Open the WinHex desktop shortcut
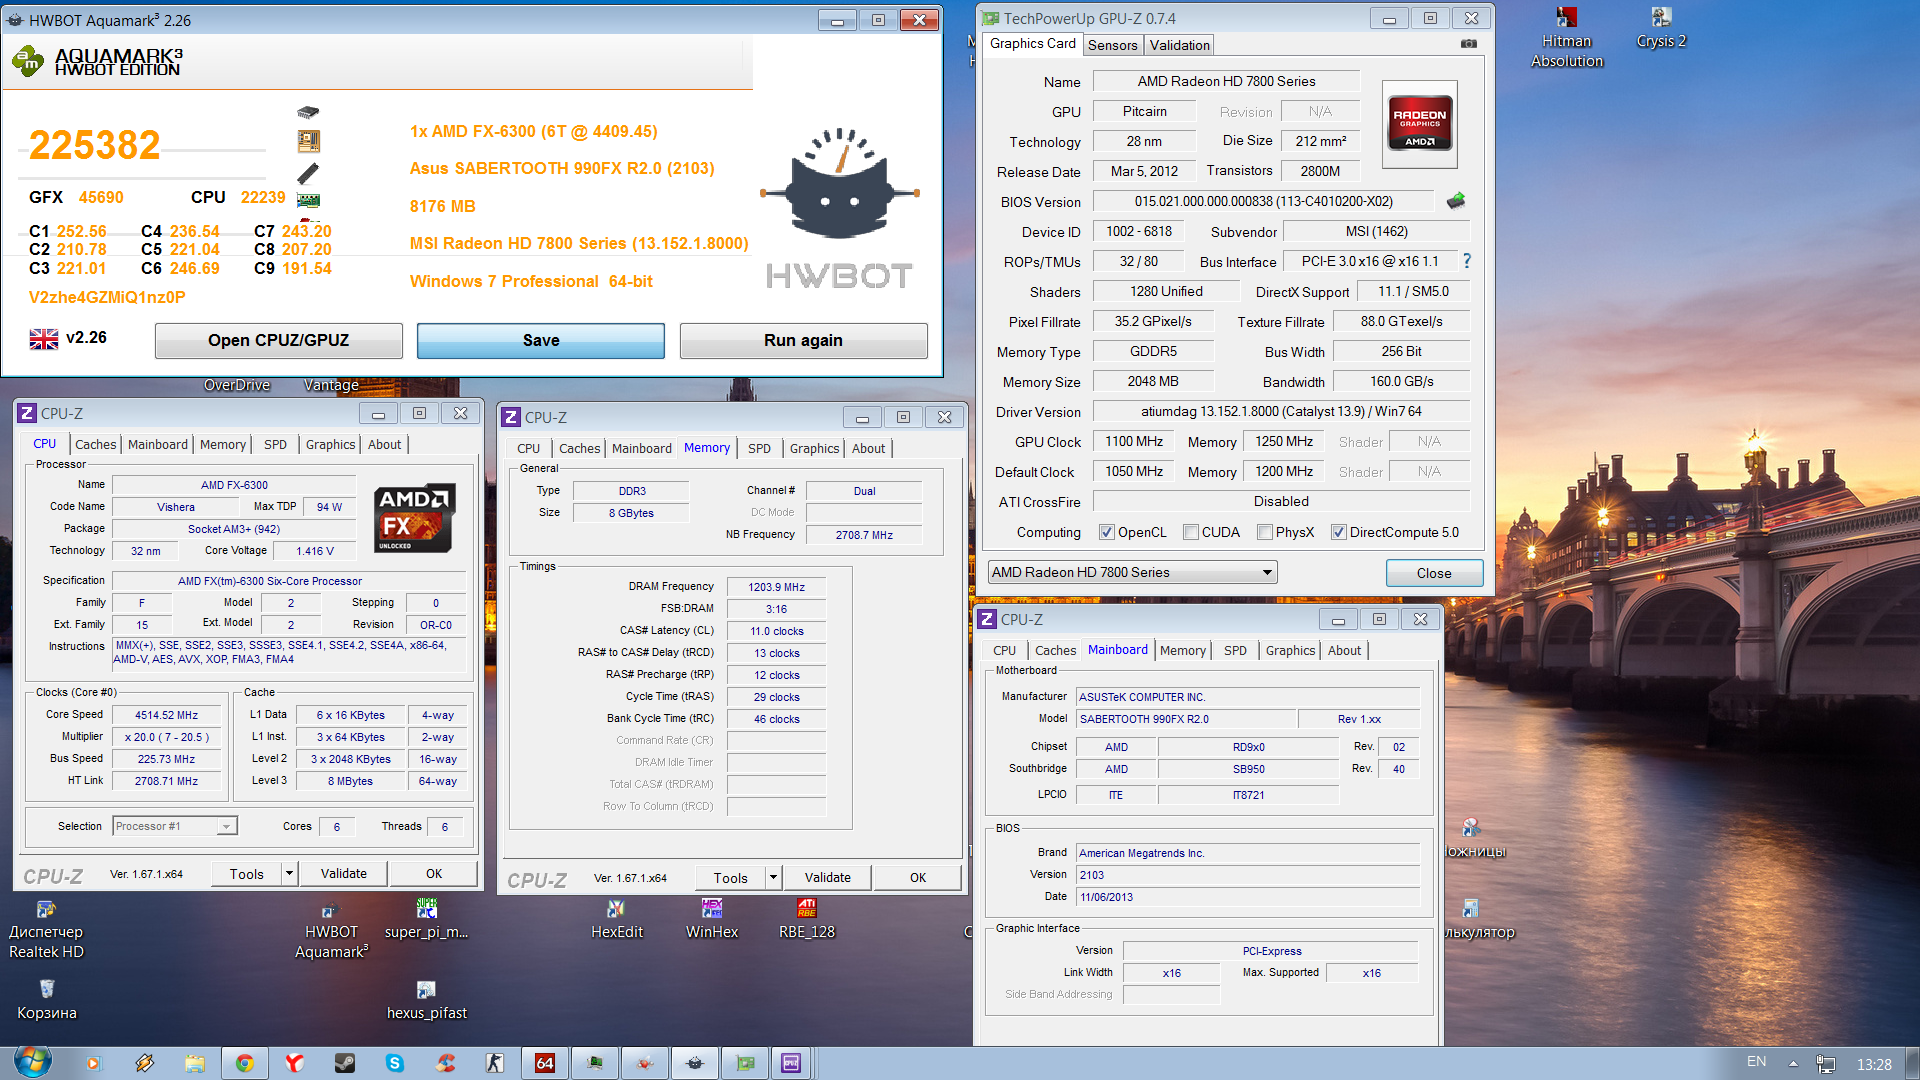1920x1080 pixels. point(712,919)
